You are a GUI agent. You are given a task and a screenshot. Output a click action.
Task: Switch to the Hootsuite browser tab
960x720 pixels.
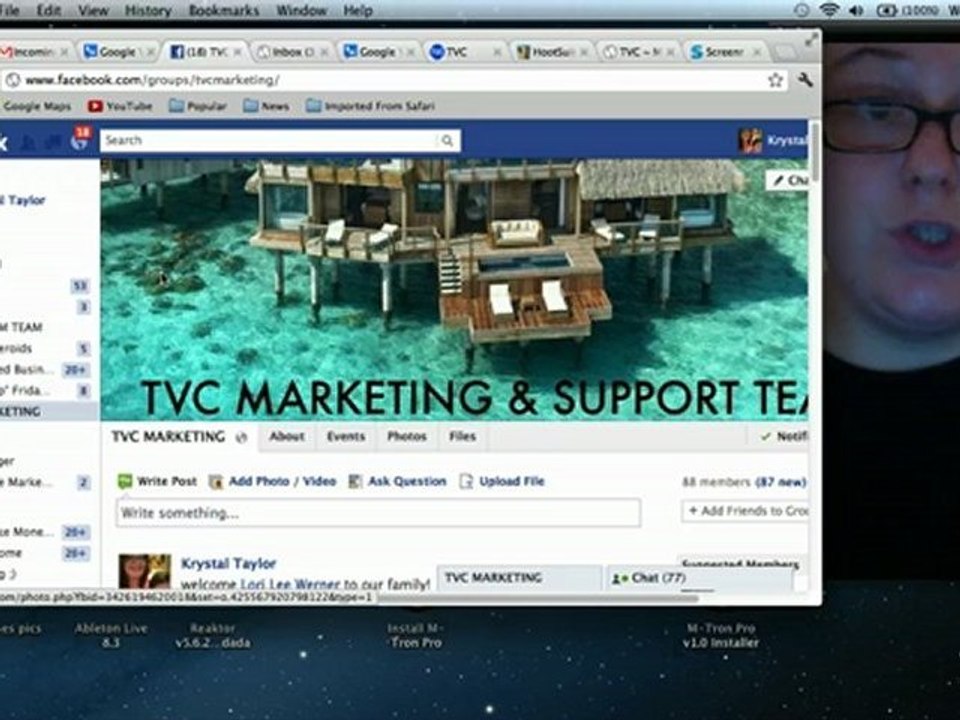(x=552, y=53)
